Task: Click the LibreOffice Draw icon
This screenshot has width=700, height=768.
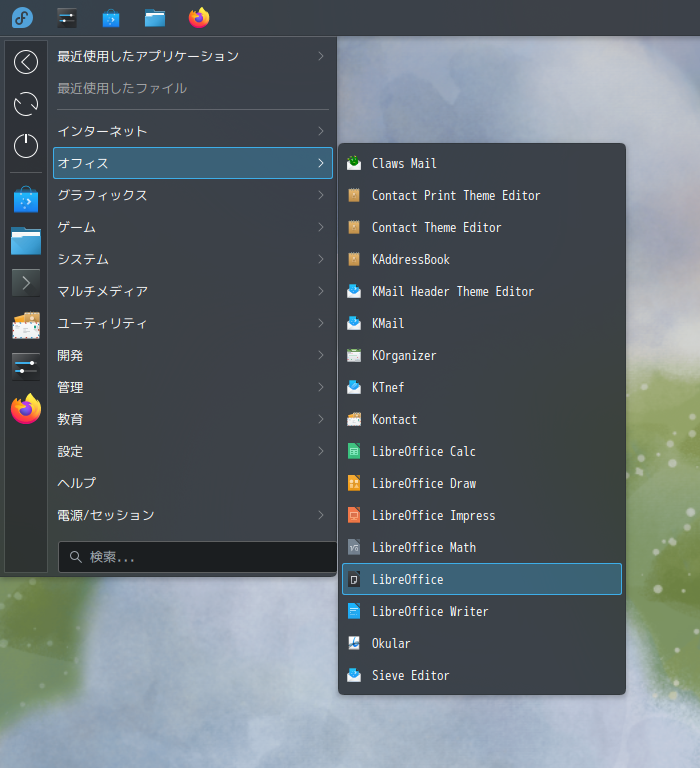Action: (354, 483)
